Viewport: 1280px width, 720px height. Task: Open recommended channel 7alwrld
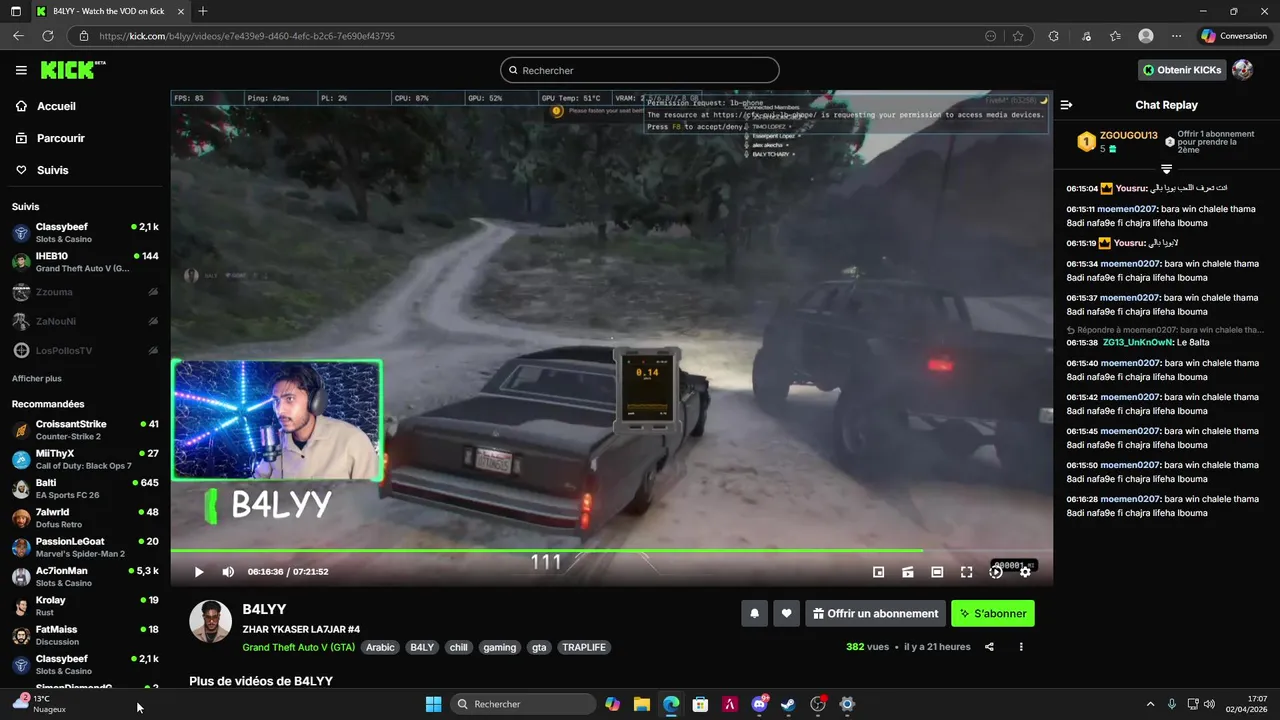[85, 518]
